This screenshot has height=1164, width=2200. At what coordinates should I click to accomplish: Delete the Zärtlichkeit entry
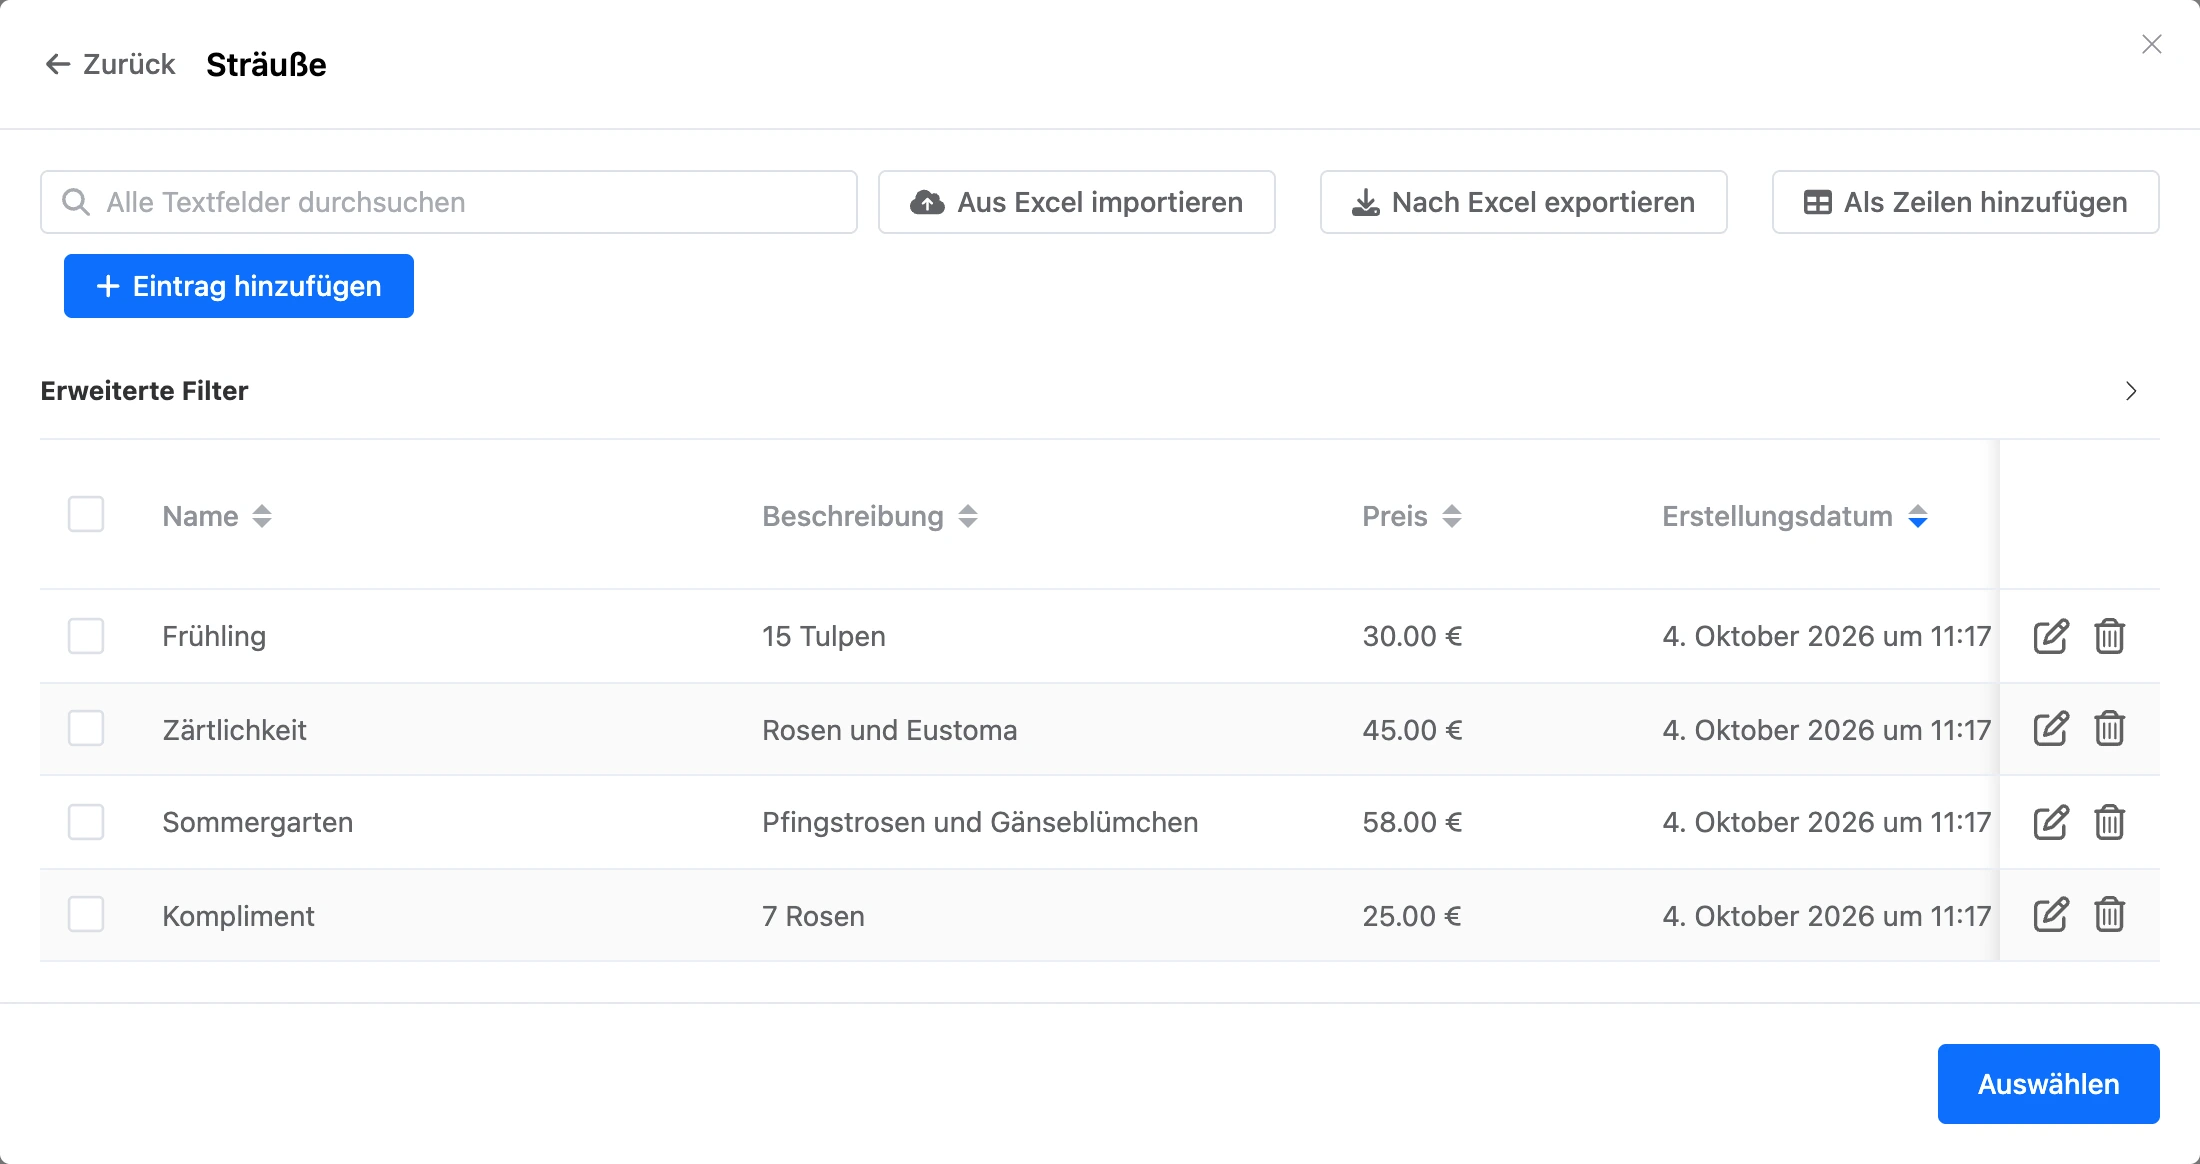click(2110, 729)
